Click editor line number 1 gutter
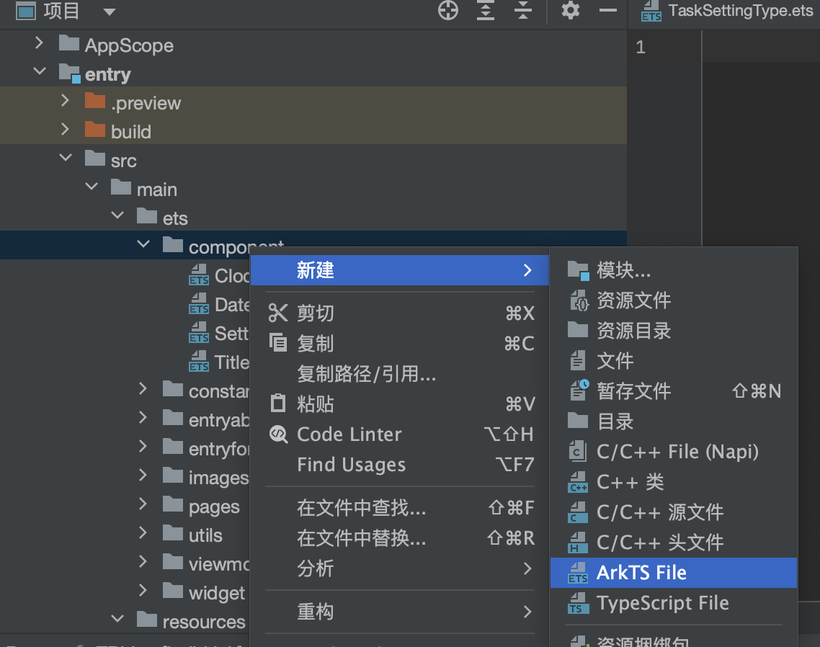Viewport: 820px width, 647px height. [641, 47]
